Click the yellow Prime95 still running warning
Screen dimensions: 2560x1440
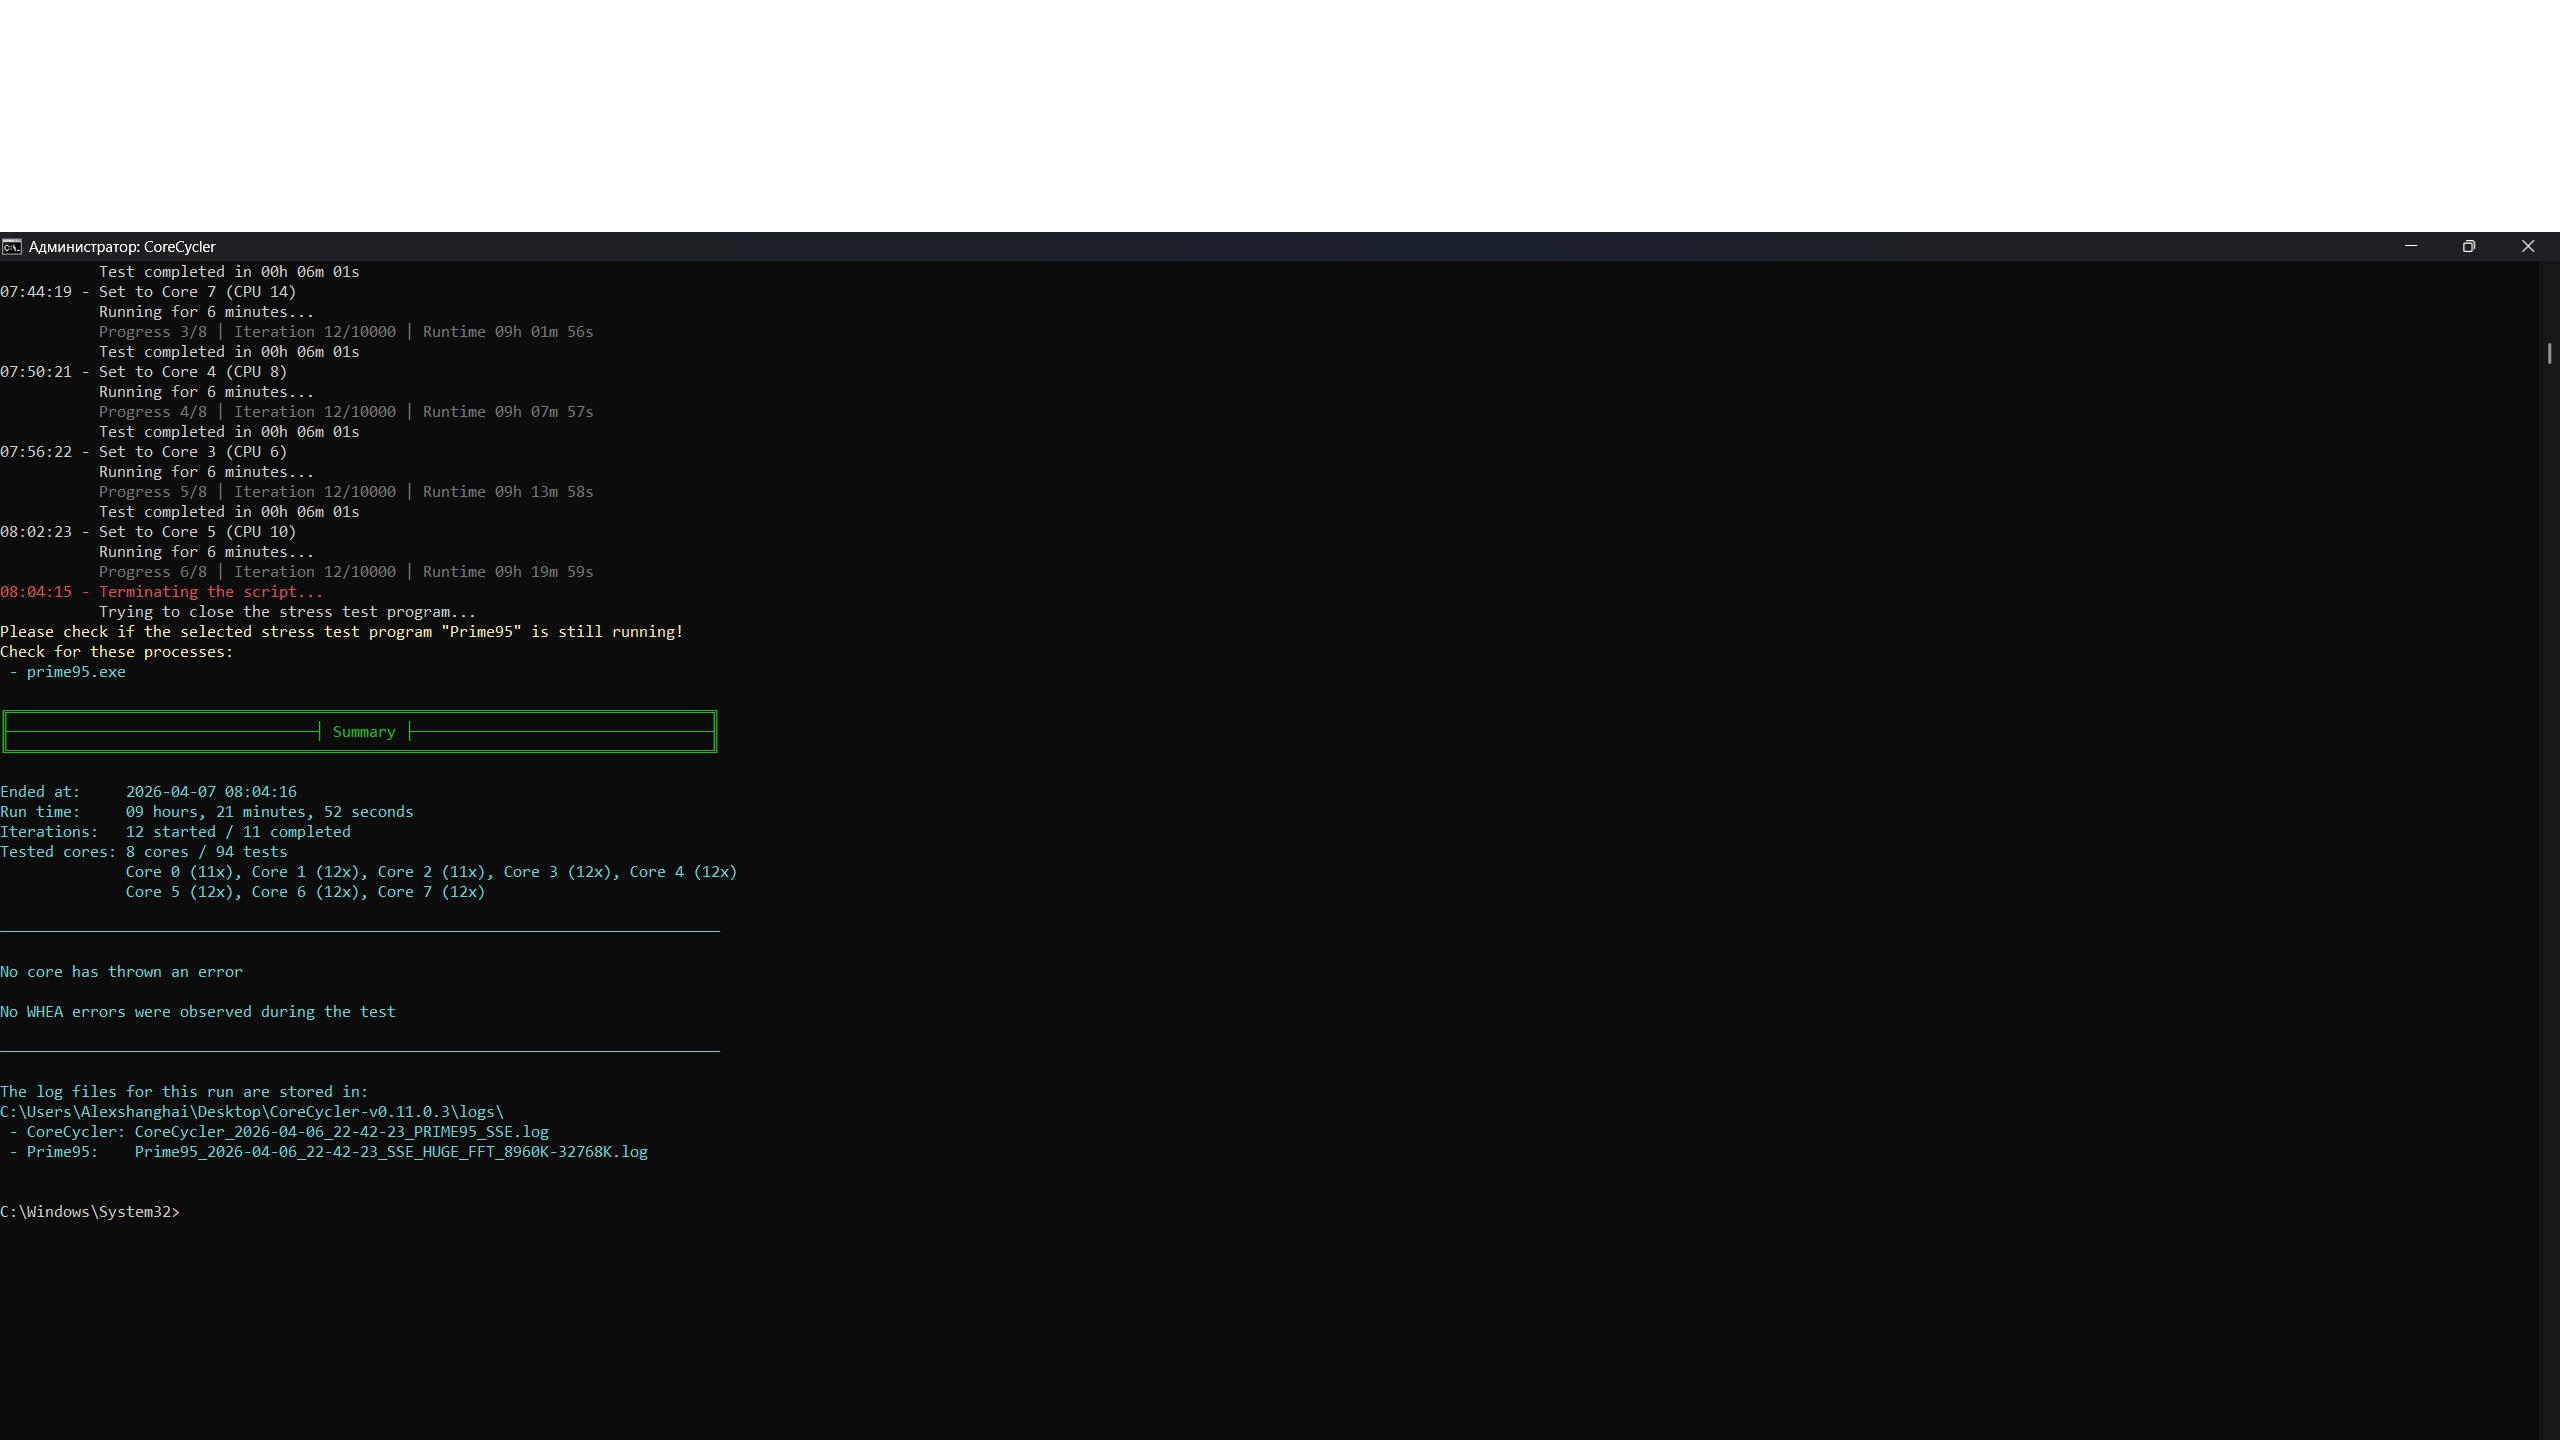coord(341,632)
